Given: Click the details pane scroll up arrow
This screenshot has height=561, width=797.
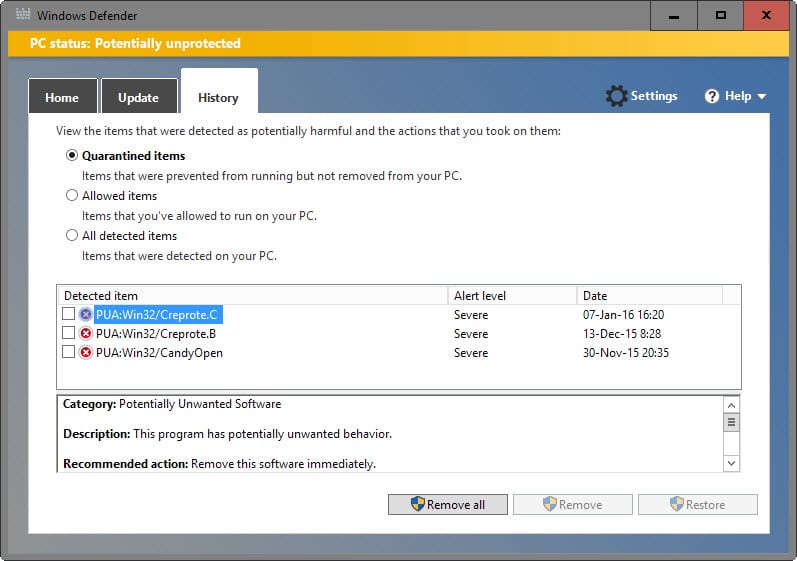Looking at the screenshot, I should point(731,405).
